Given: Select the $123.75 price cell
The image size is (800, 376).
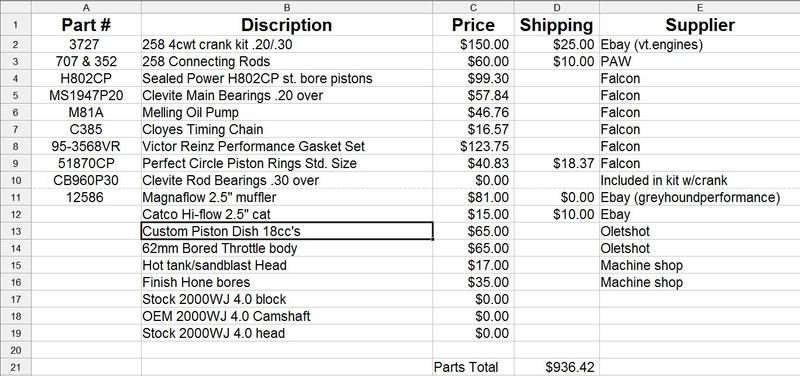Looking at the screenshot, I should pos(473,146).
